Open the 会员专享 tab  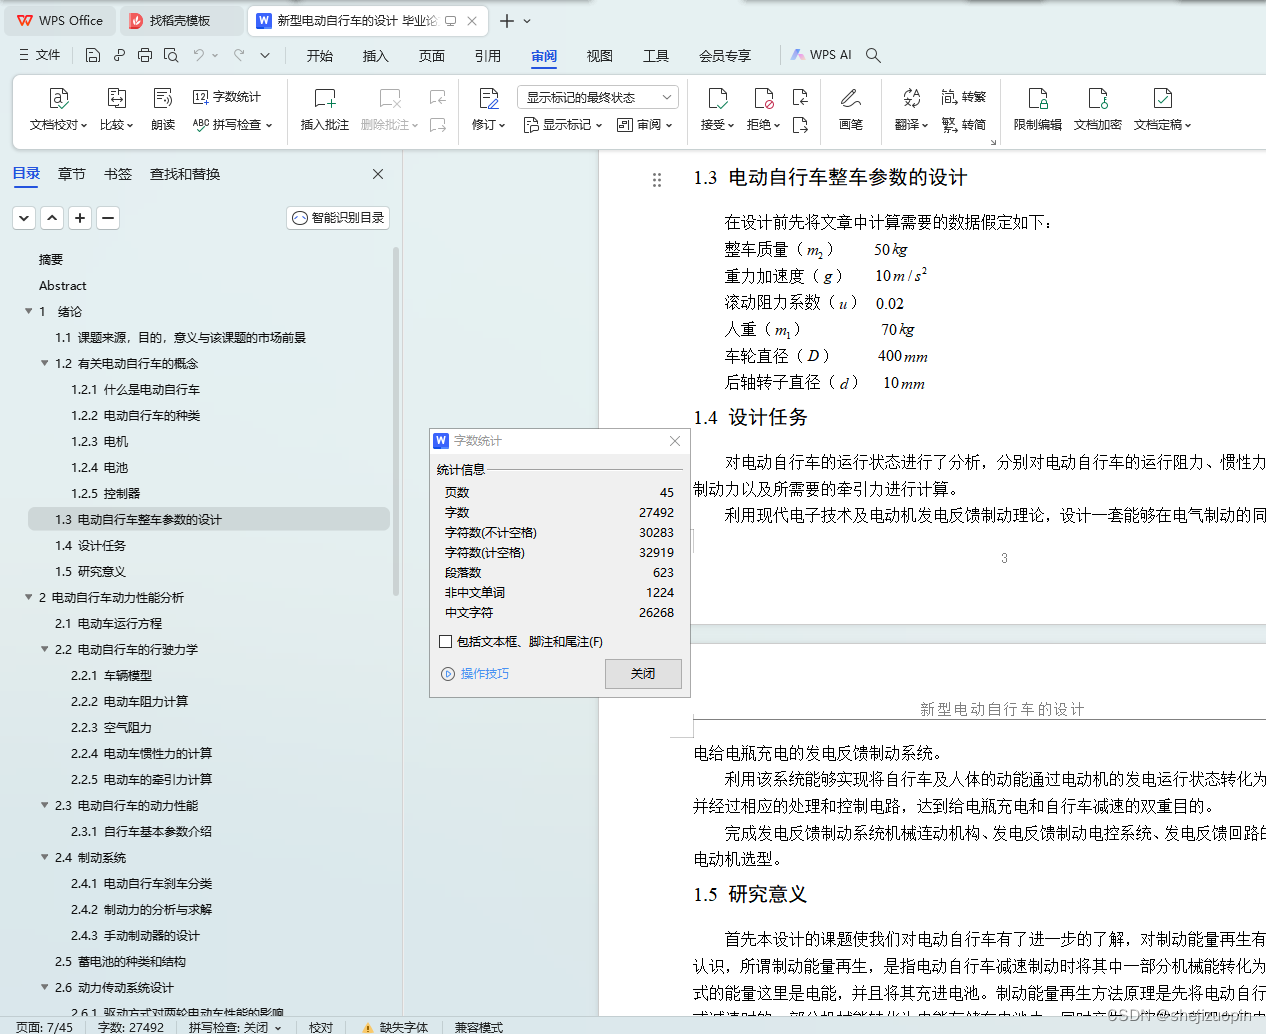pyautogui.click(x=725, y=56)
